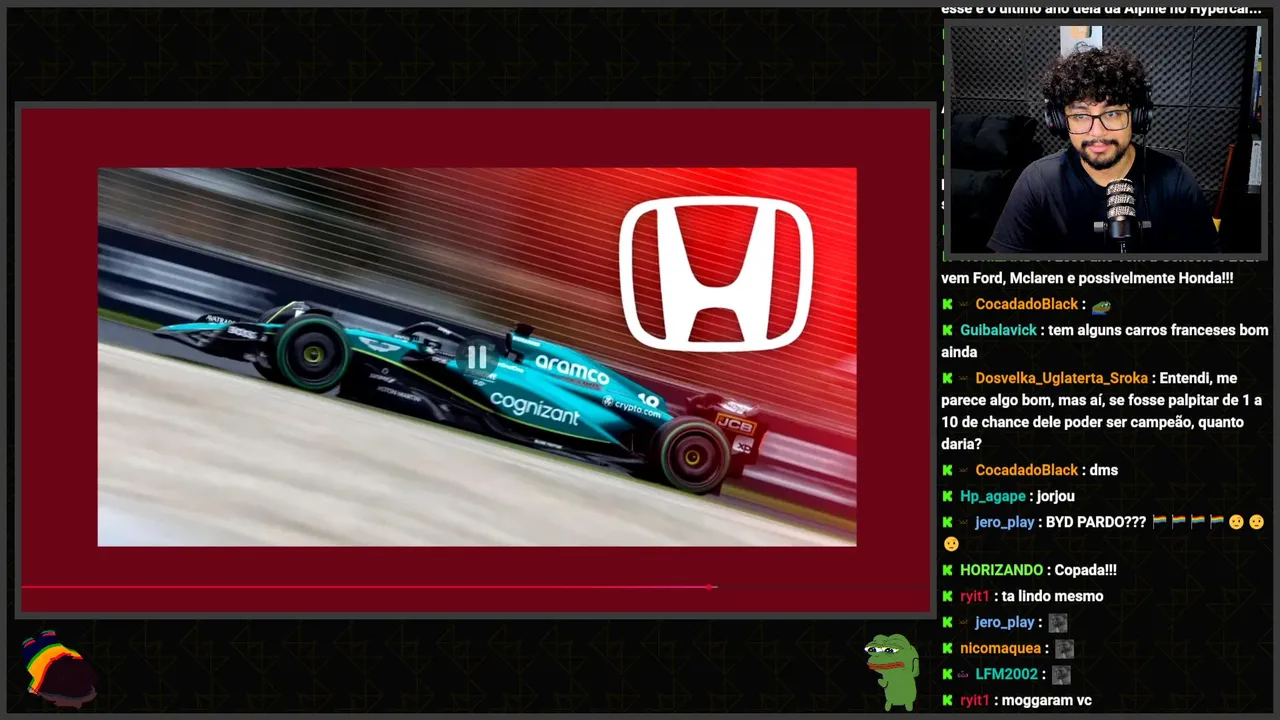Click worried emoji on jero_play's wrapped second line
Image resolution: width=1280 pixels, height=720 pixels.
tap(951, 544)
